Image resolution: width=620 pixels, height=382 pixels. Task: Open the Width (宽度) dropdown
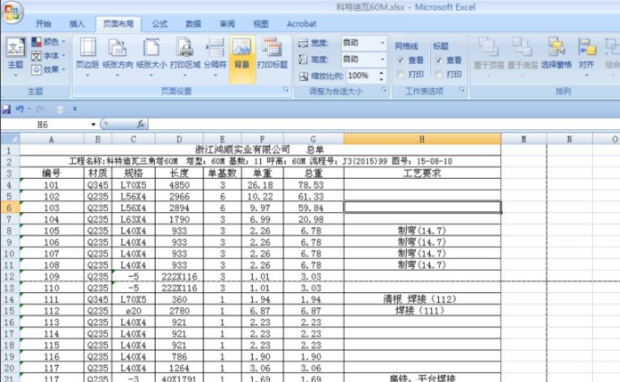pos(382,43)
